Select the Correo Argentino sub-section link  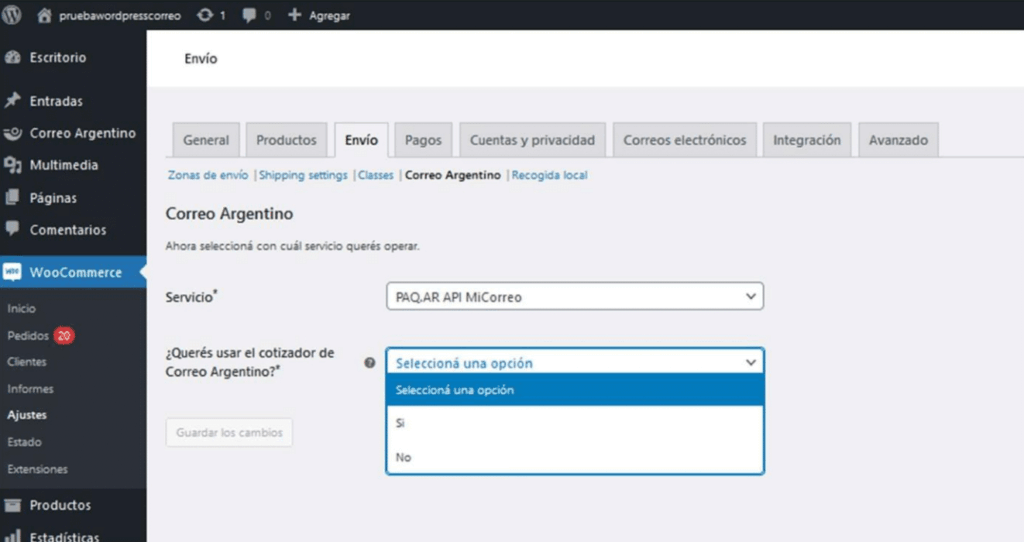(x=453, y=175)
